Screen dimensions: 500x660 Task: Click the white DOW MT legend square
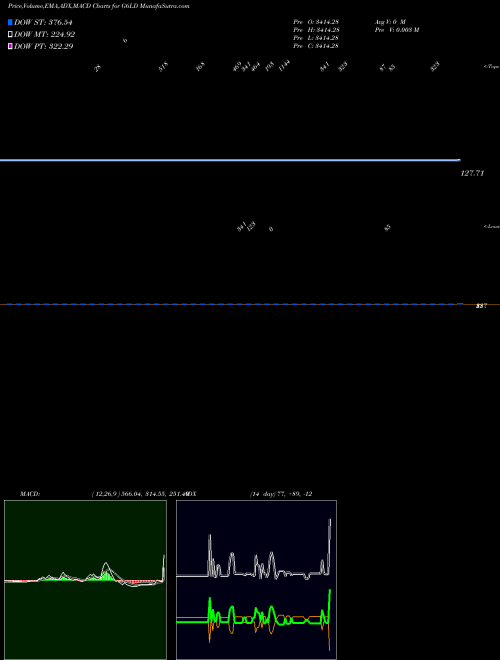(10, 35)
